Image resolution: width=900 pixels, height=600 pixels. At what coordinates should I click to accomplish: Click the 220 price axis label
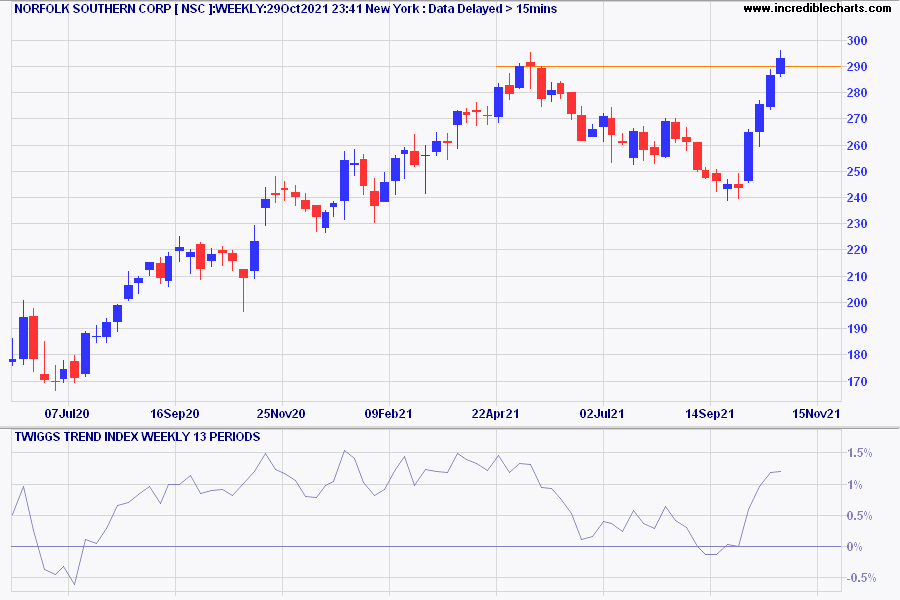(x=857, y=250)
